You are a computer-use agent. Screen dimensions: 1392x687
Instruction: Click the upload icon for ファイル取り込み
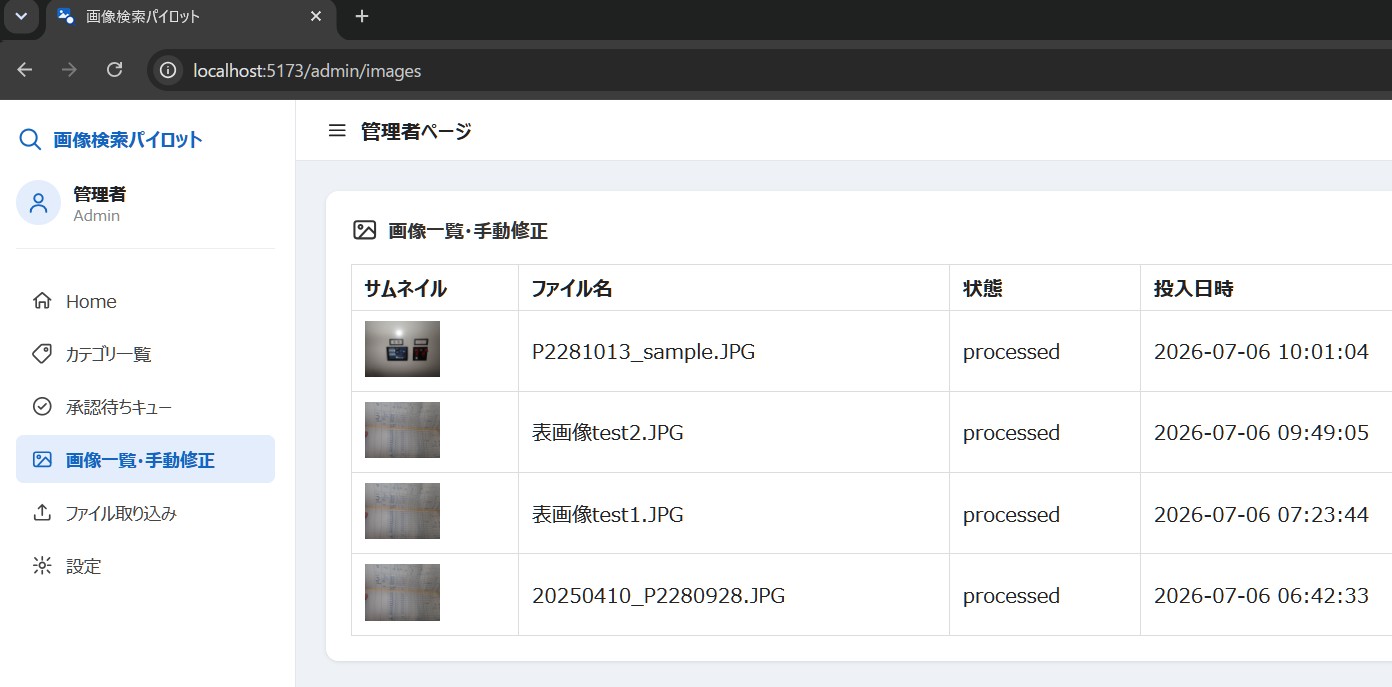42,513
